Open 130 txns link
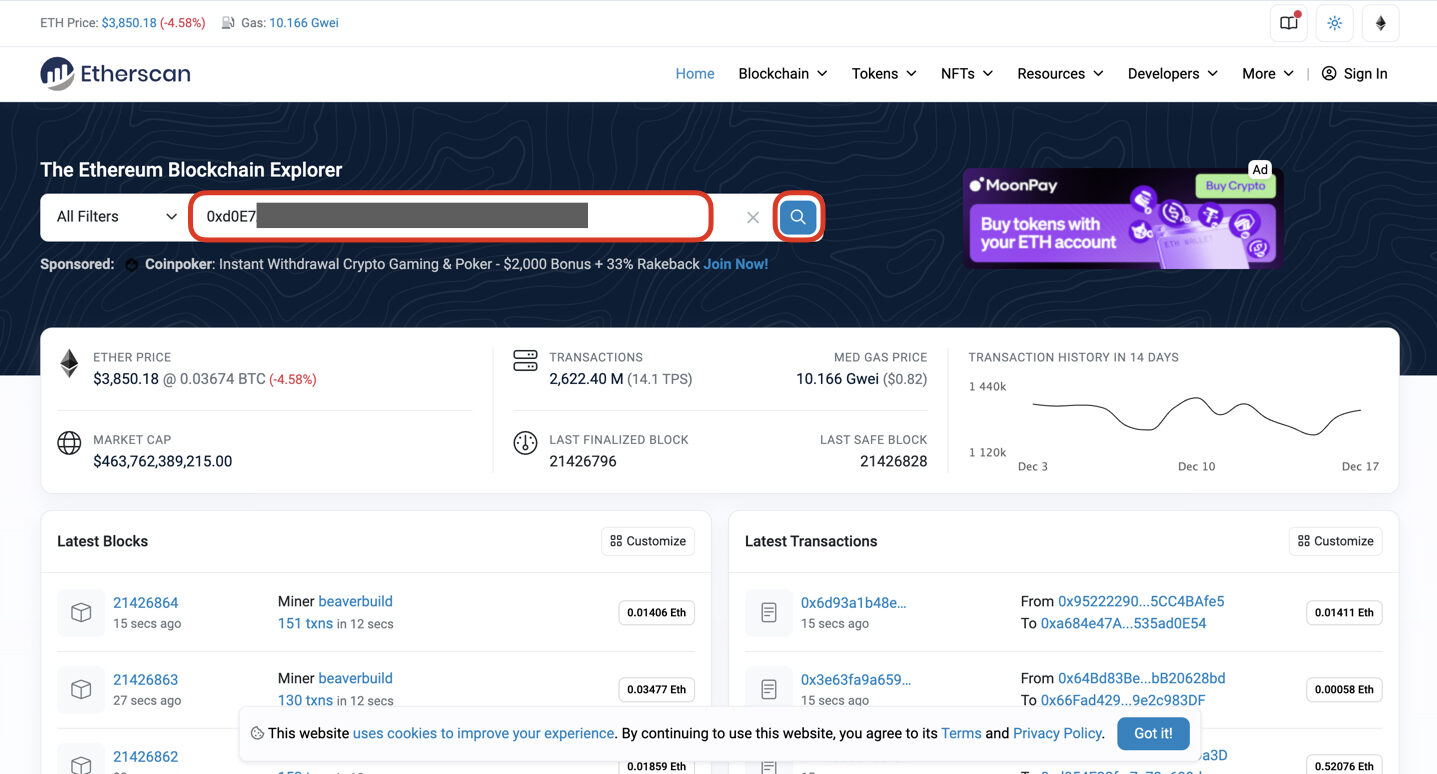Viewport: 1437px width, 774px height. (305, 700)
